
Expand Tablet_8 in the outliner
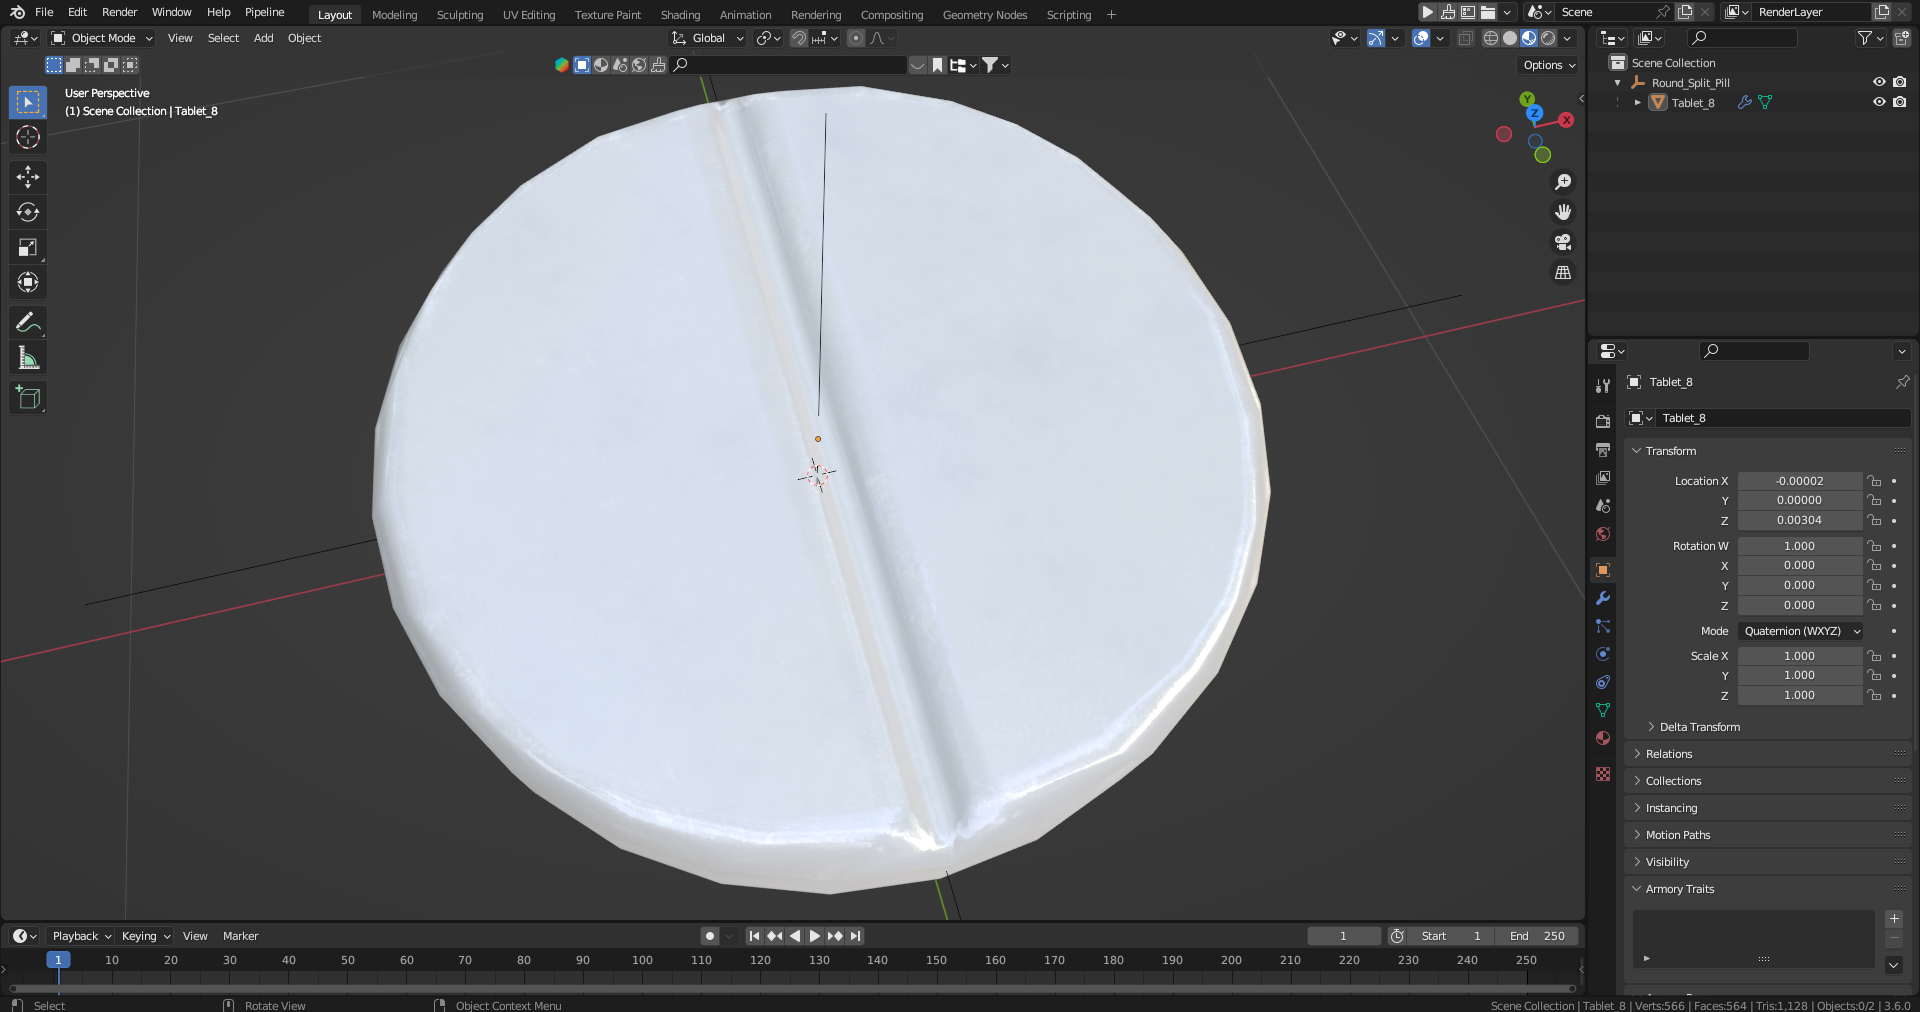point(1637,102)
